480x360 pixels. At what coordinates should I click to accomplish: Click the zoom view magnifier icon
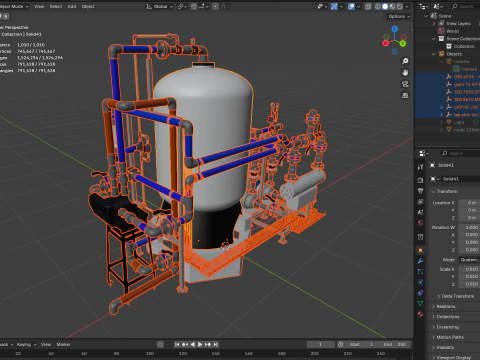405,61
